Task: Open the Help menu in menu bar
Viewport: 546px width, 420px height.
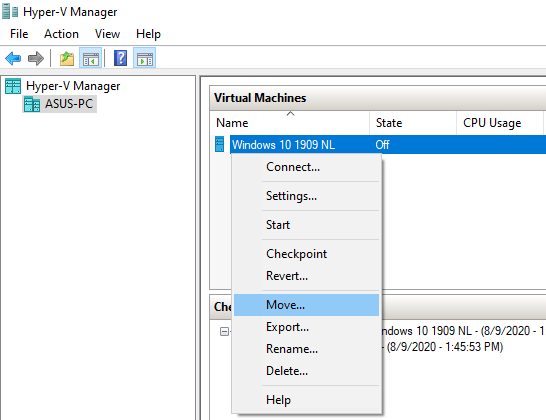Action: click(x=148, y=34)
